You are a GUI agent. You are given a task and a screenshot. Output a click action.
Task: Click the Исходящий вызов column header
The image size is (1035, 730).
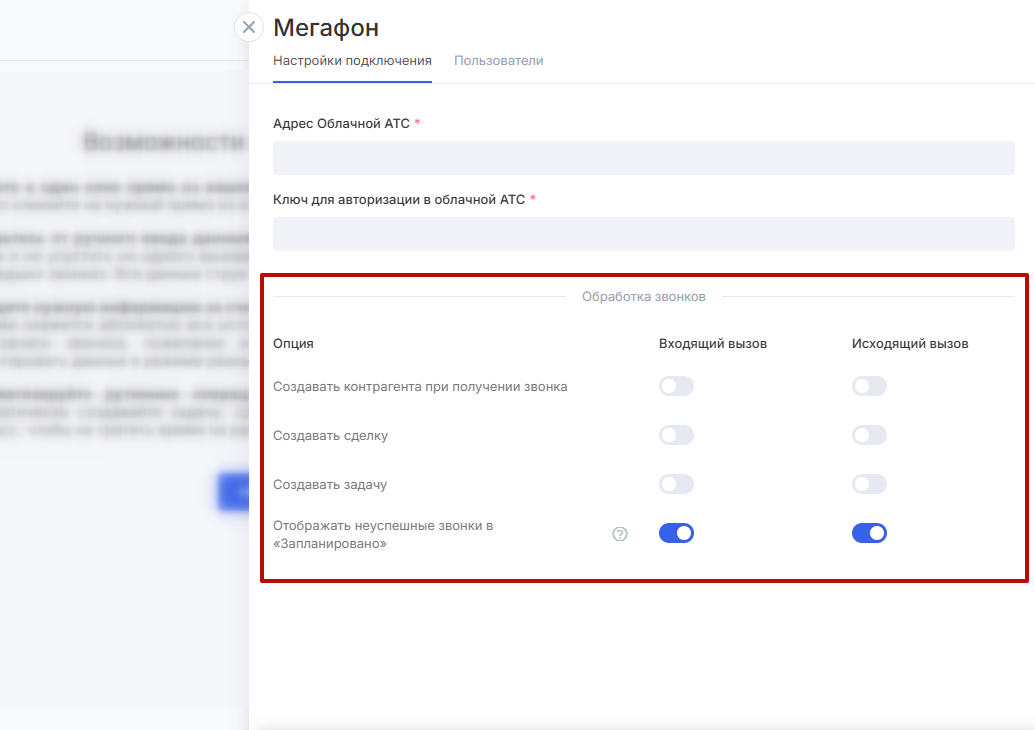tap(910, 344)
